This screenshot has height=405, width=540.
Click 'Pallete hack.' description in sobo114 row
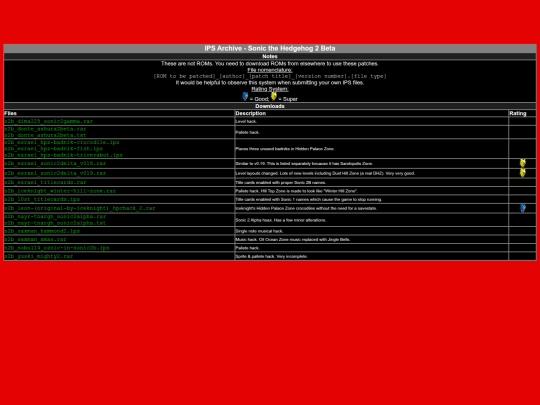(x=248, y=248)
